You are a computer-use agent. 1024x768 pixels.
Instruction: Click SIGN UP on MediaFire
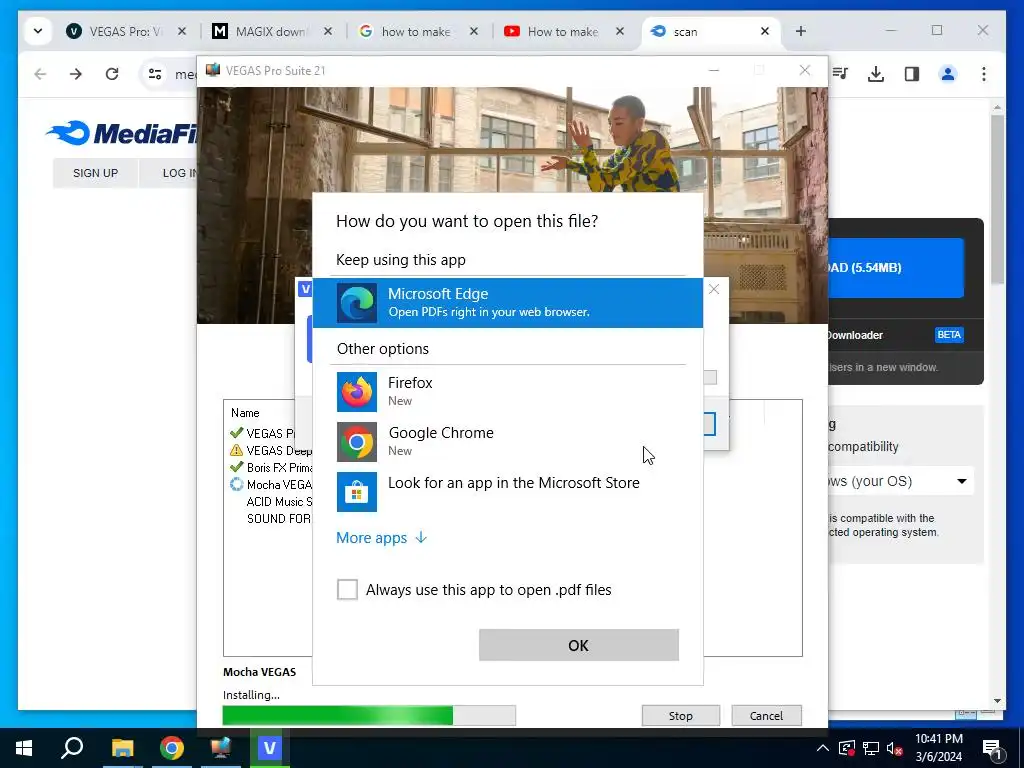95,173
